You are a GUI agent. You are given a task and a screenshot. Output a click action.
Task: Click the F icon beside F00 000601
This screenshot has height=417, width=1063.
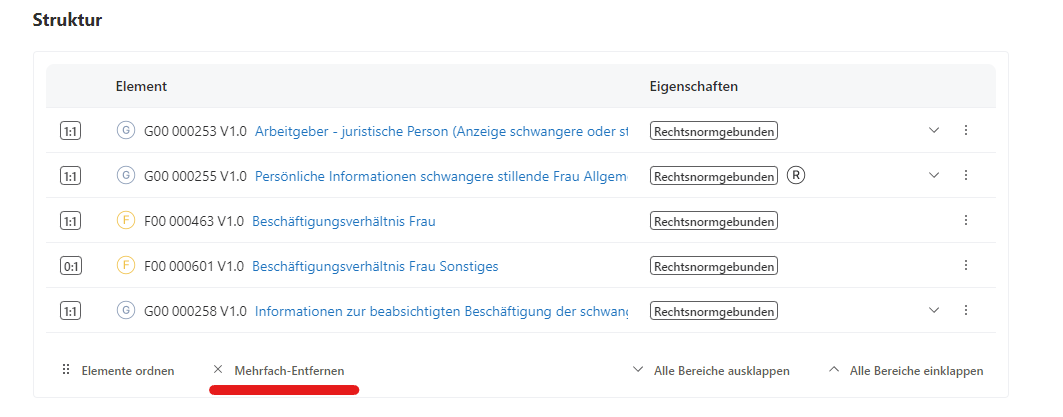pos(126,266)
